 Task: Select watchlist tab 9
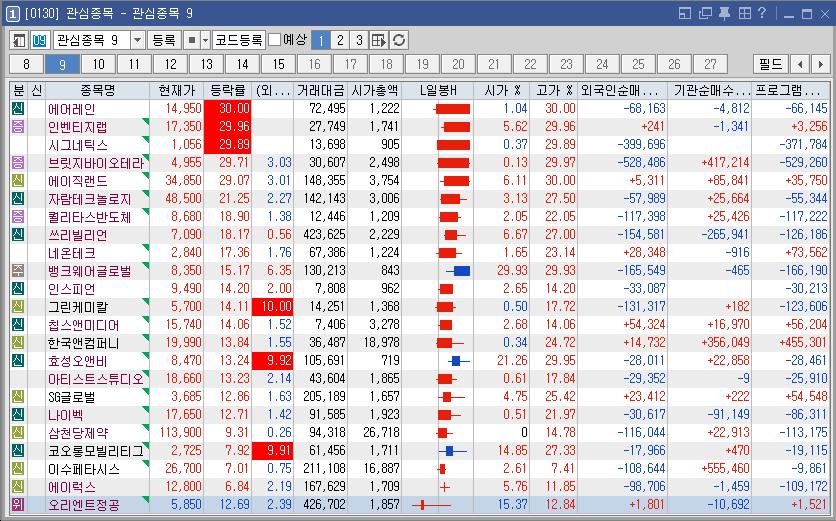coord(62,65)
